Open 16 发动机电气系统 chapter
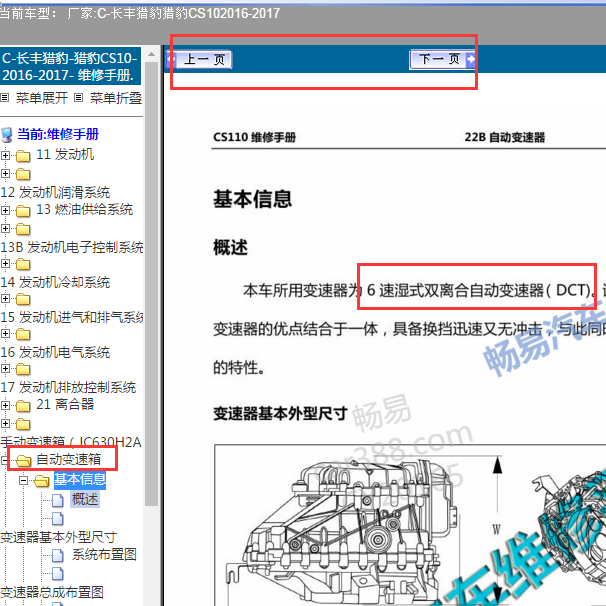 [55, 352]
